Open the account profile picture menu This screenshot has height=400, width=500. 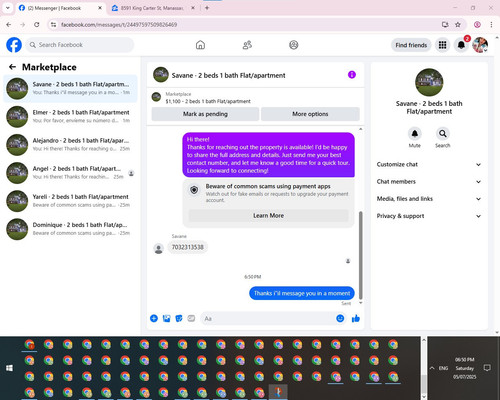[x=480, y=45]
